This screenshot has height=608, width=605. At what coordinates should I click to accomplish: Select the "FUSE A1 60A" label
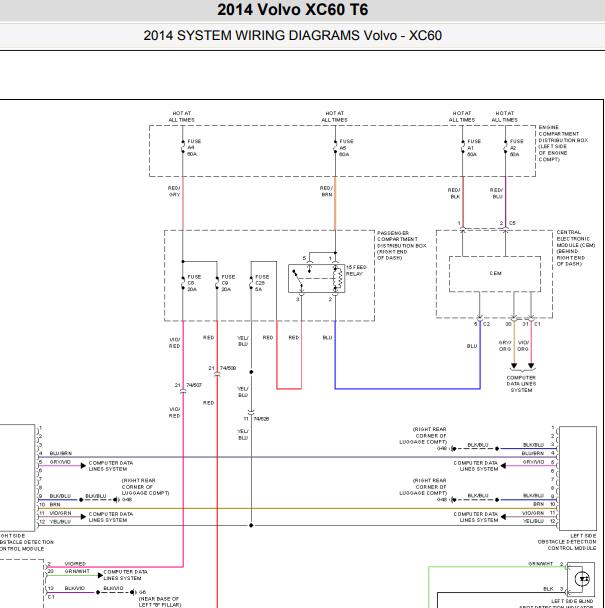click(x=474, y=148)
